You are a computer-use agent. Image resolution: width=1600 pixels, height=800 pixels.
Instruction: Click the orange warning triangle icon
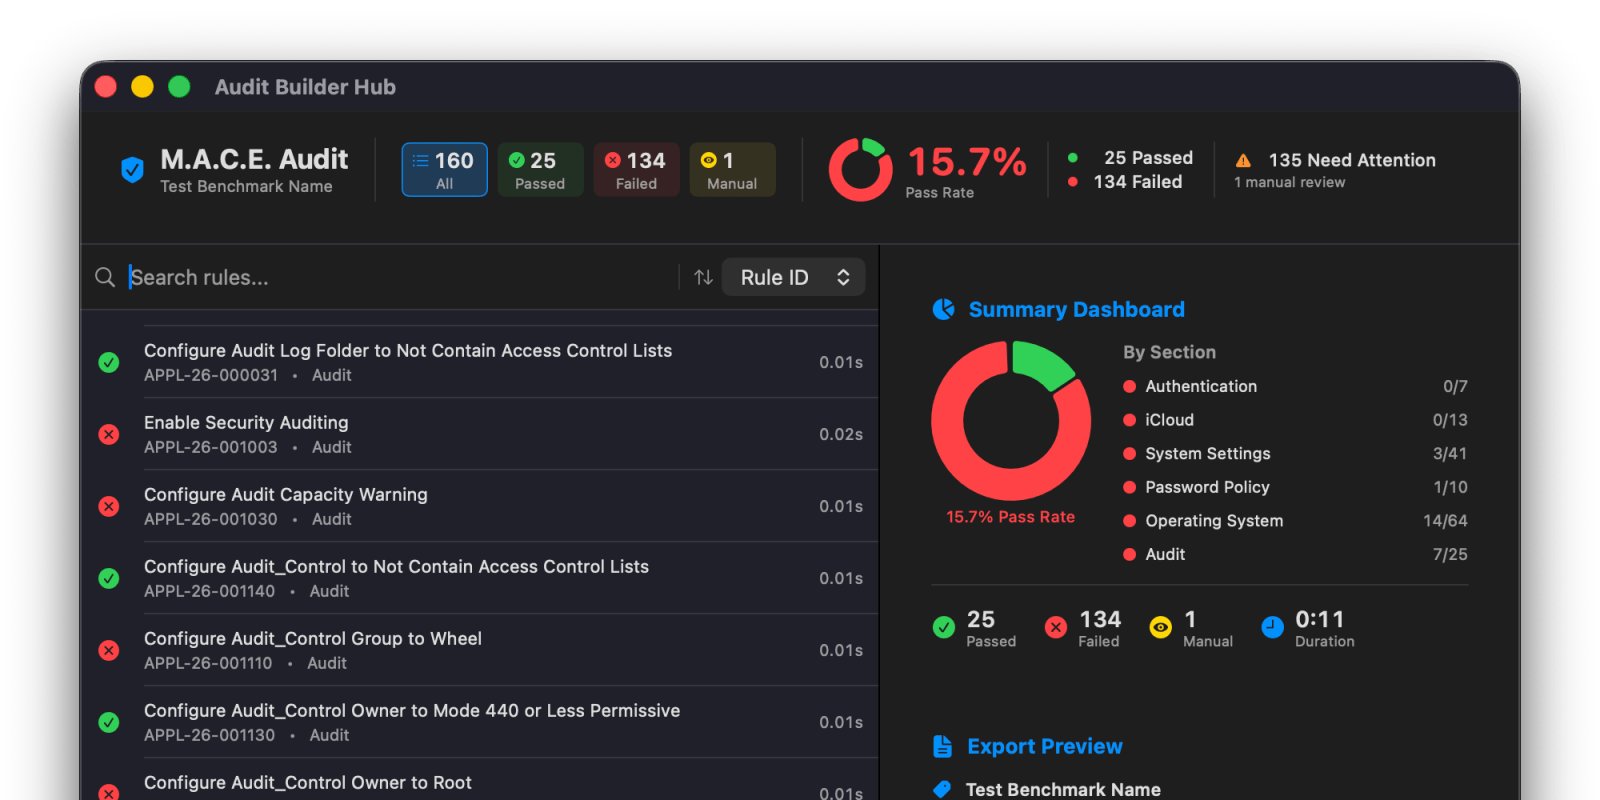click(1243, 161)
